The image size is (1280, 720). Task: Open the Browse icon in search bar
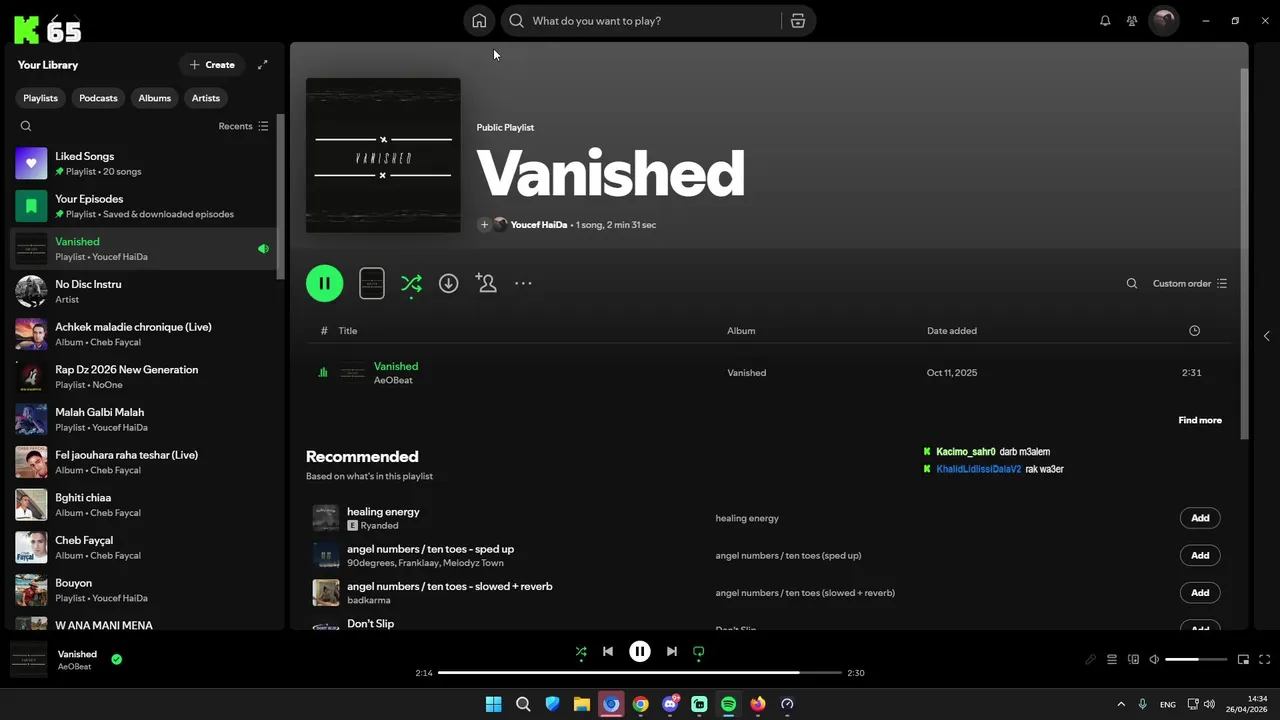798,20
